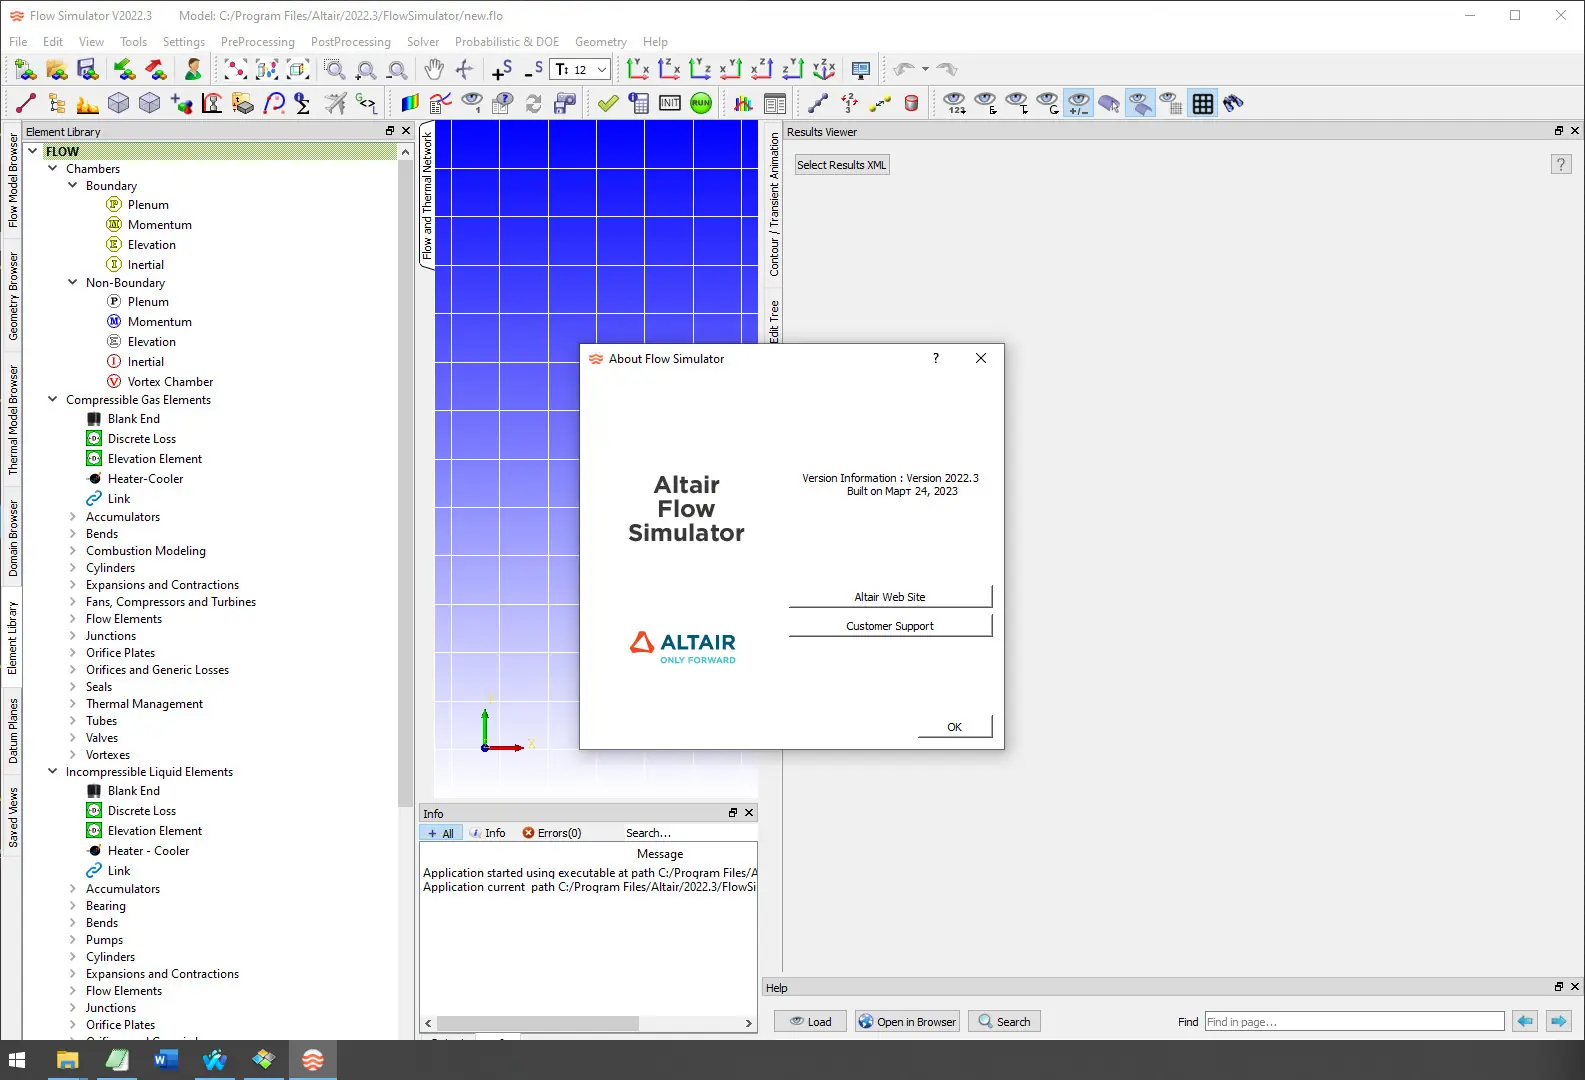Collapse the Chambers tree node

(53, 168)
